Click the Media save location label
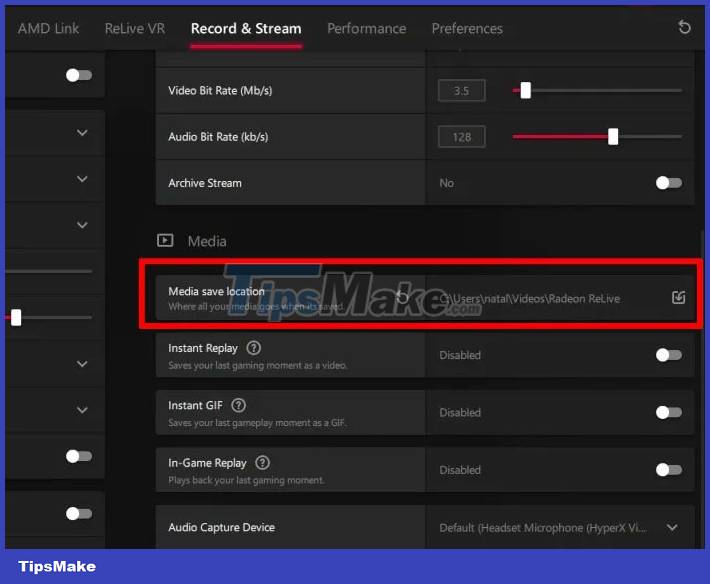Screen dimensions: 710x584 point(216,291)
